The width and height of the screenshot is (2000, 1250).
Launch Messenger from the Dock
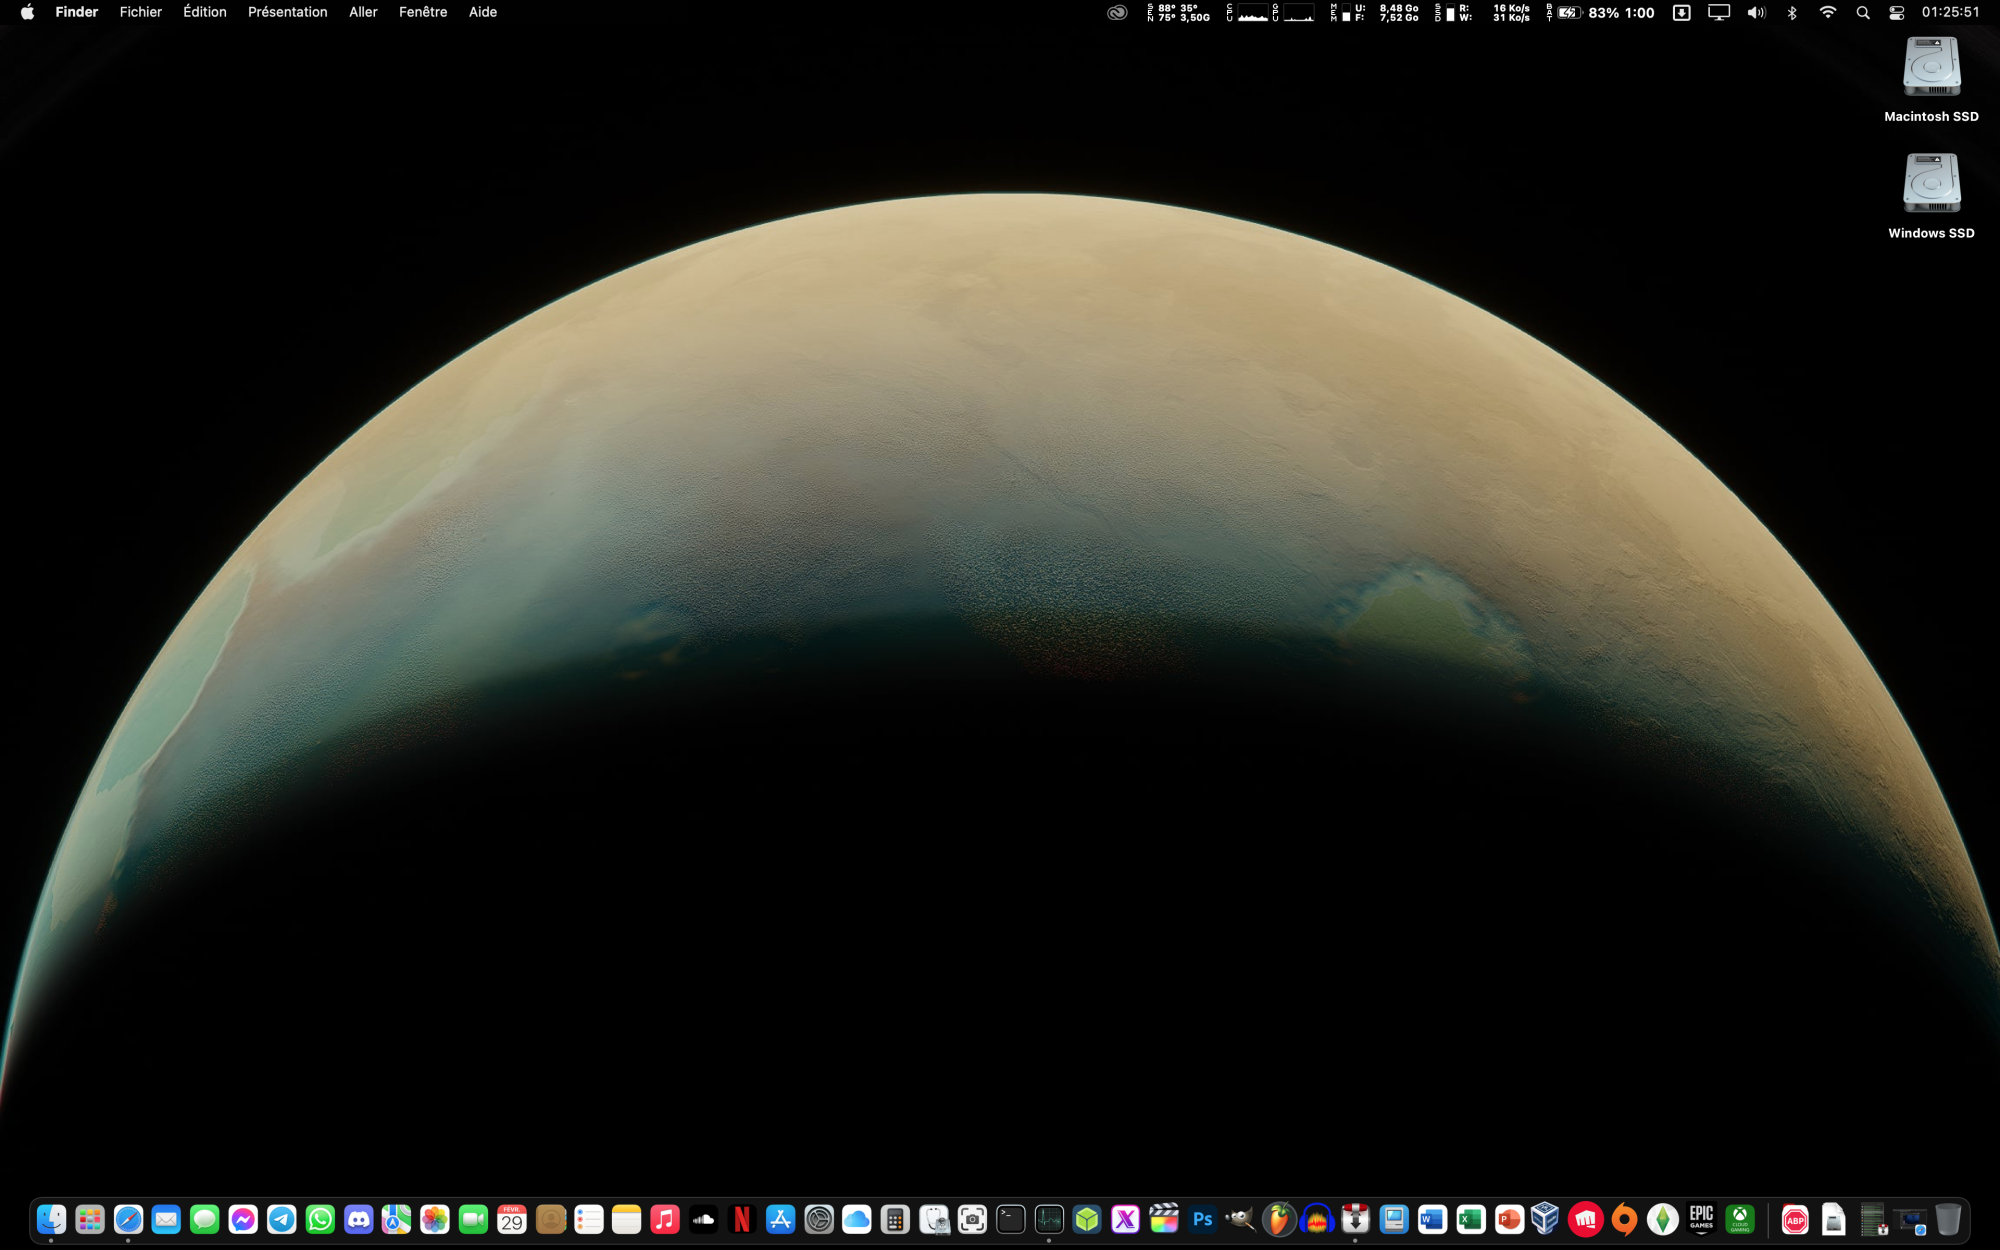pos(243,1219)
